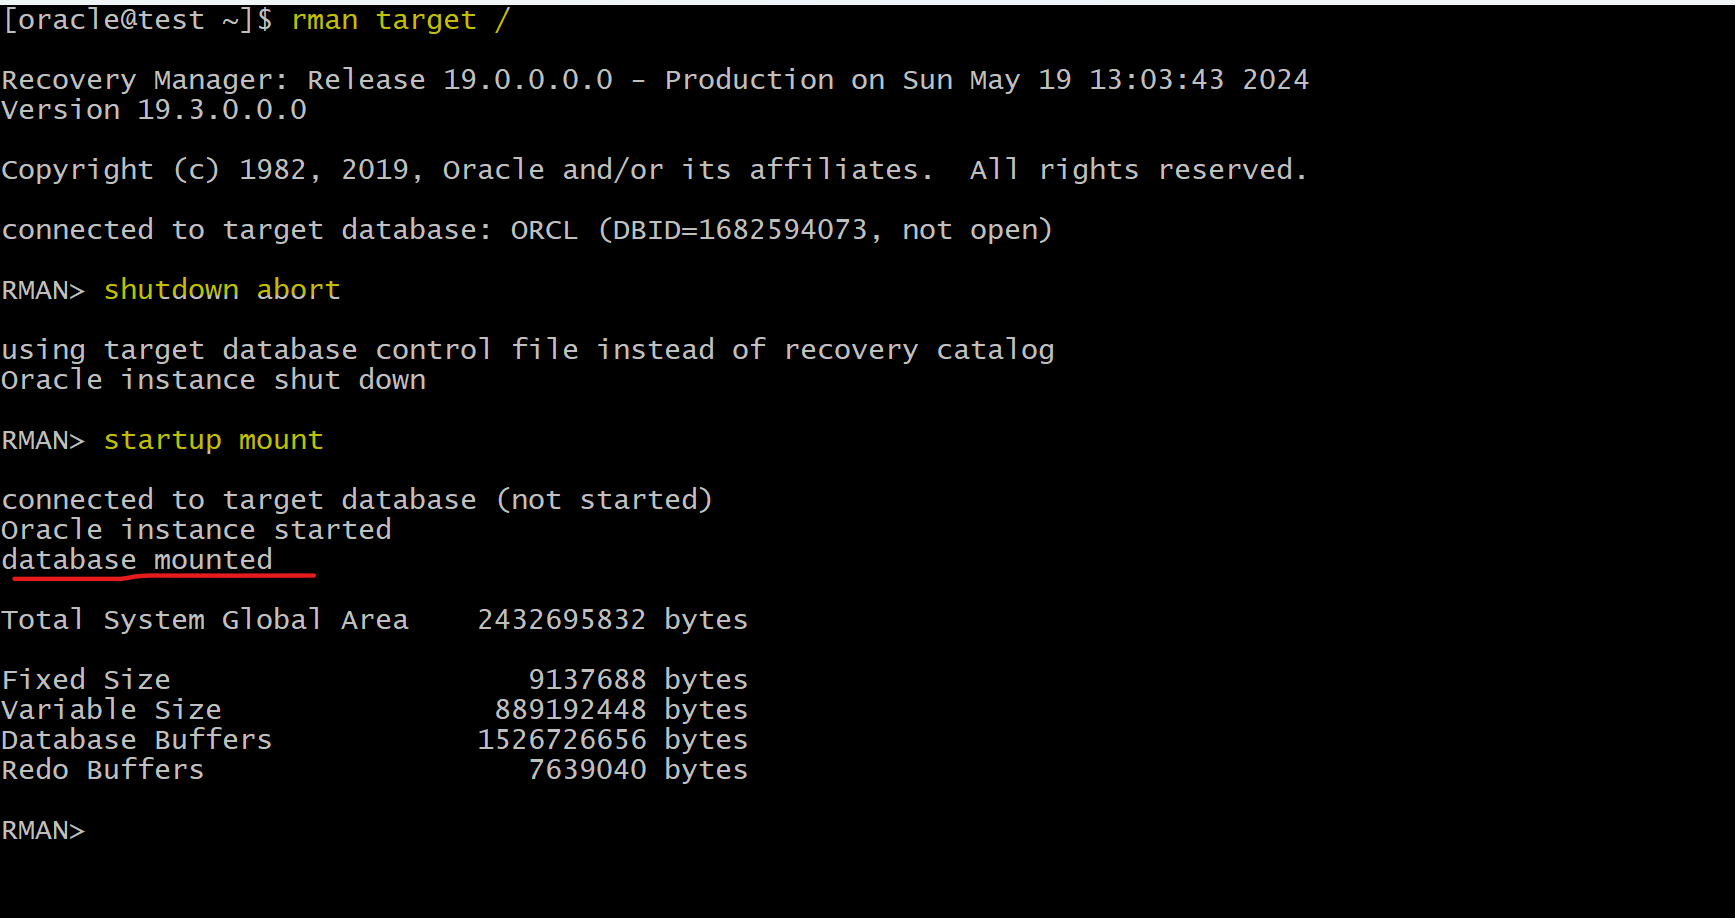Click the 'rman target /' command text
1735x918 pixels.
(400, 20)
